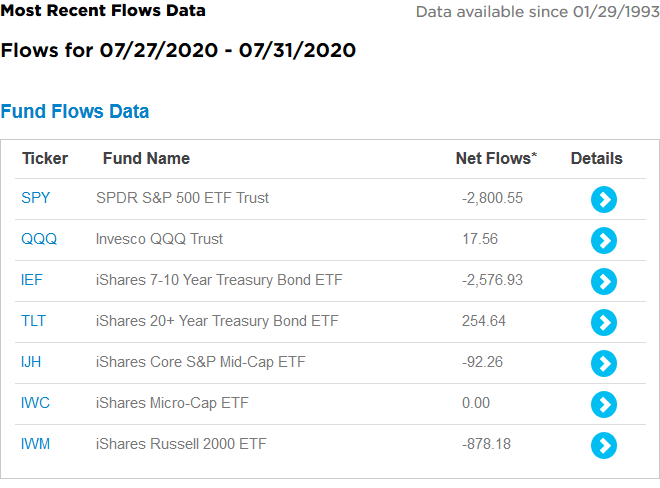This screenshot has width=660, height=488.
Task: Open details arrow for SPY row
Action: pos(603,199)
